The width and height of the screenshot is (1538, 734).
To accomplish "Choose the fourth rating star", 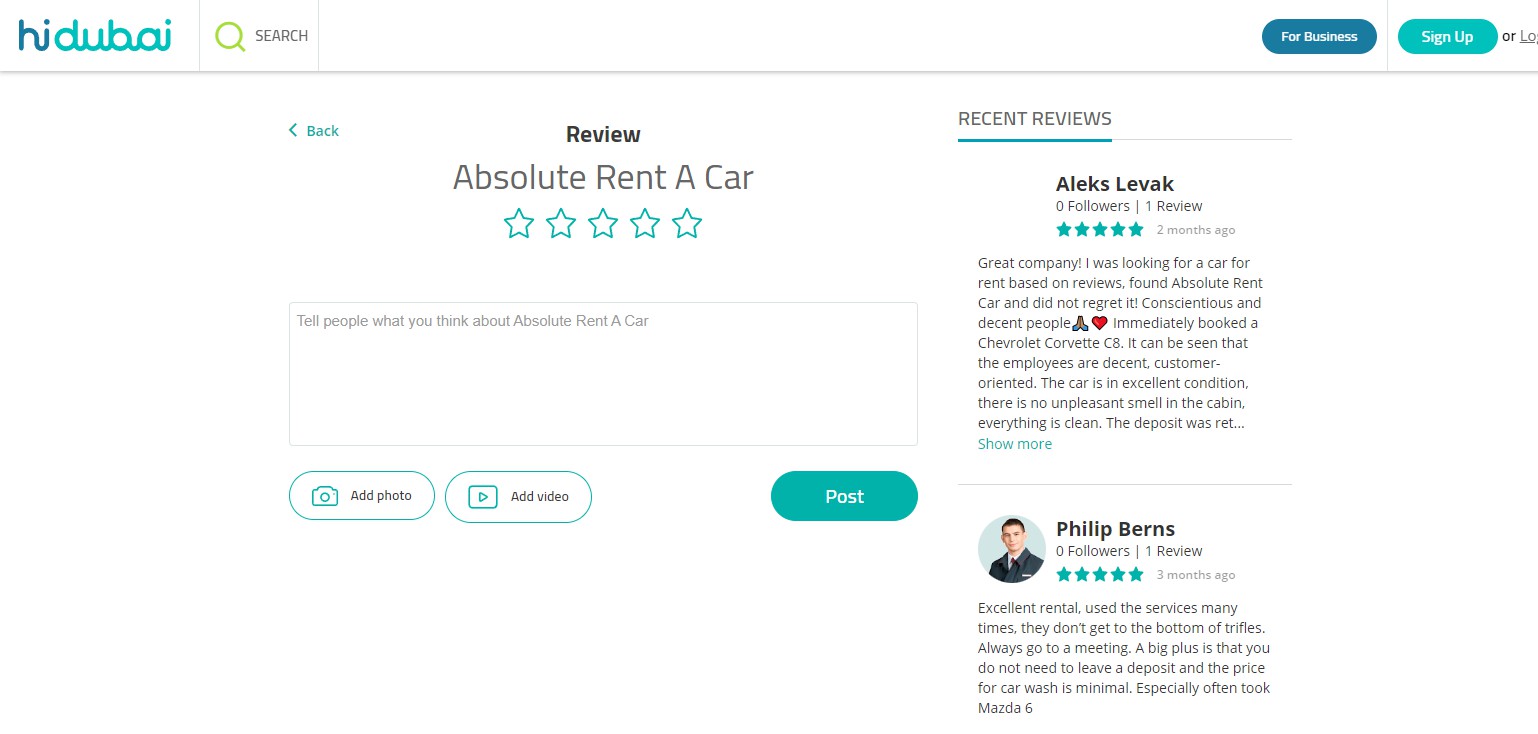I will click(x=645, y=223).
